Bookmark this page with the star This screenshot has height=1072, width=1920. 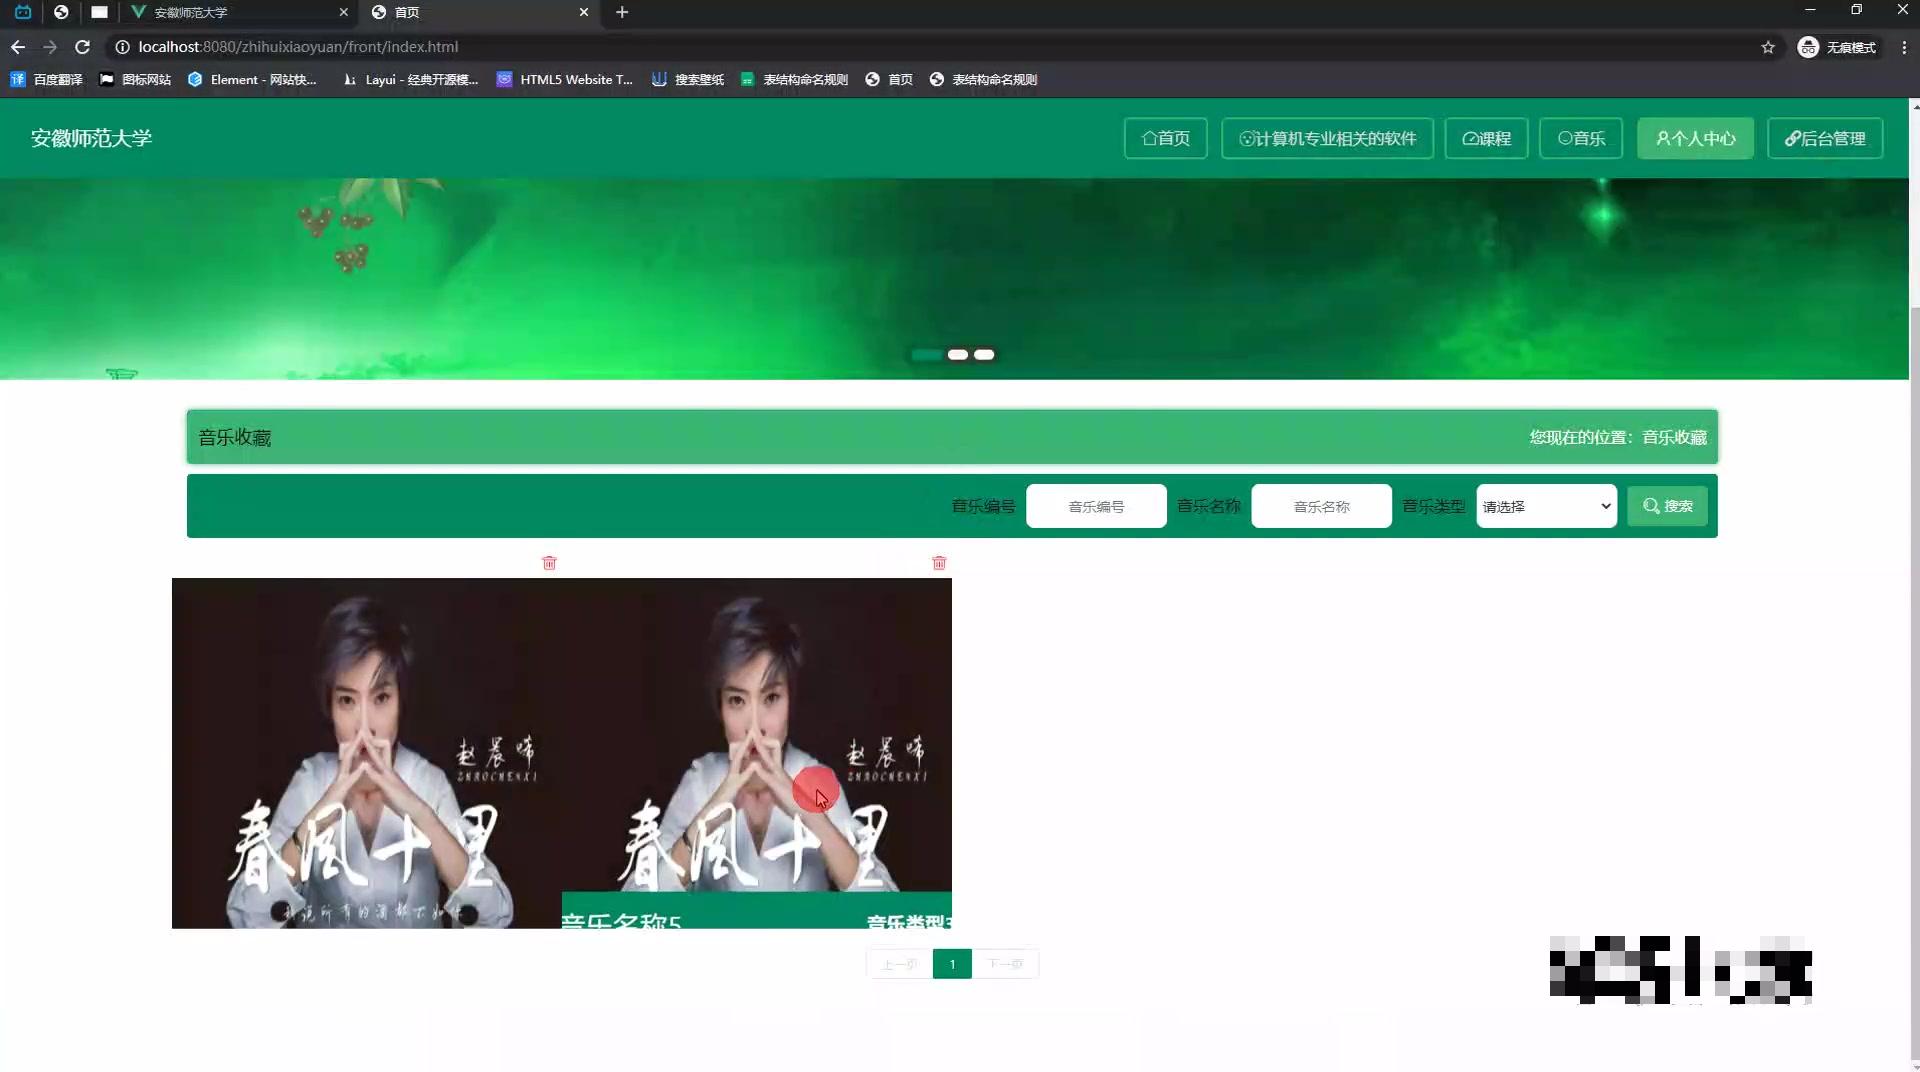point(1768,47)
